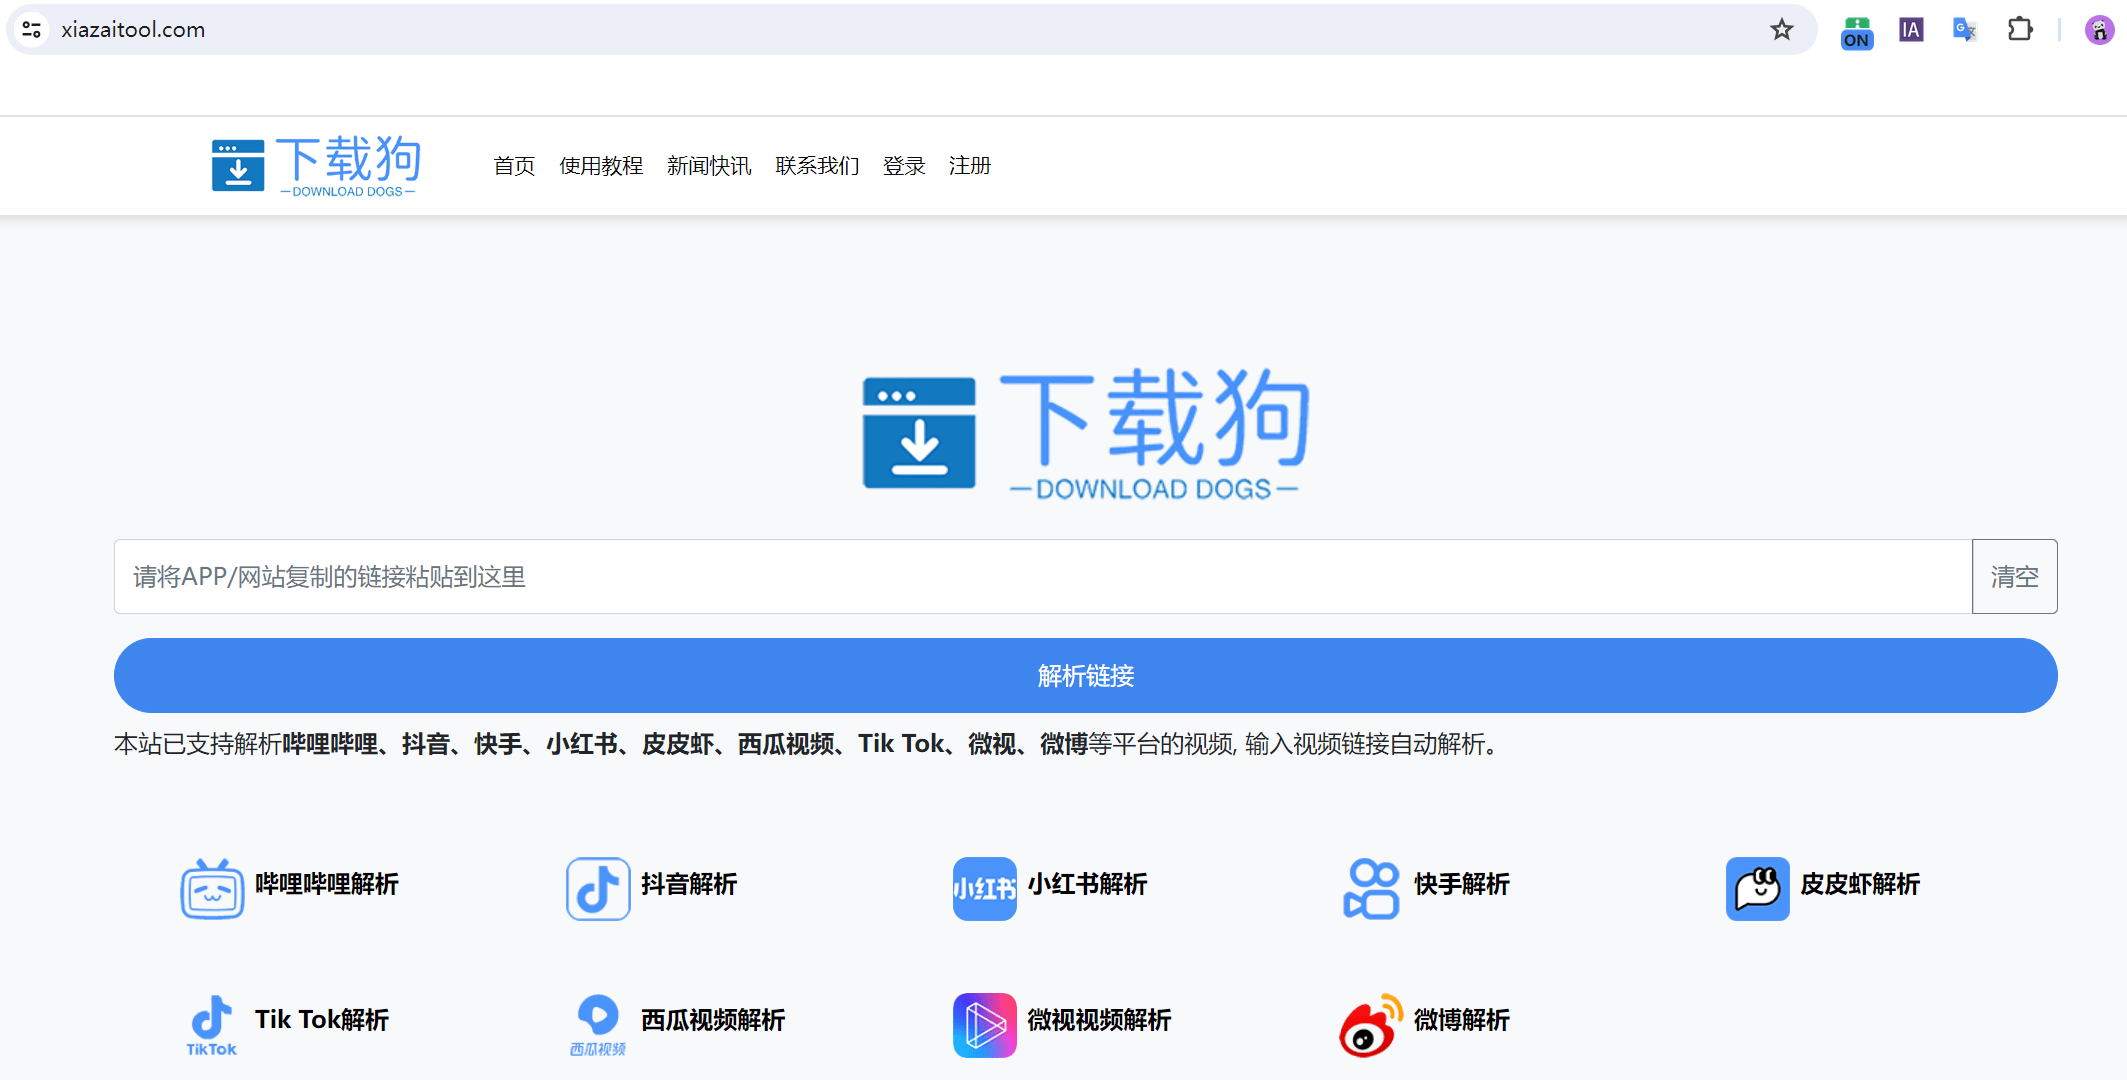Click the header 下载狗 logo

click(316, 165)
